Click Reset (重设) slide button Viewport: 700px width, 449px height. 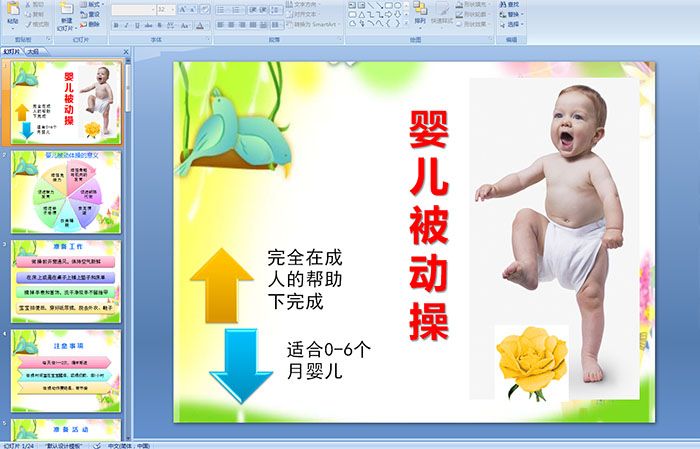click(90, 14)
